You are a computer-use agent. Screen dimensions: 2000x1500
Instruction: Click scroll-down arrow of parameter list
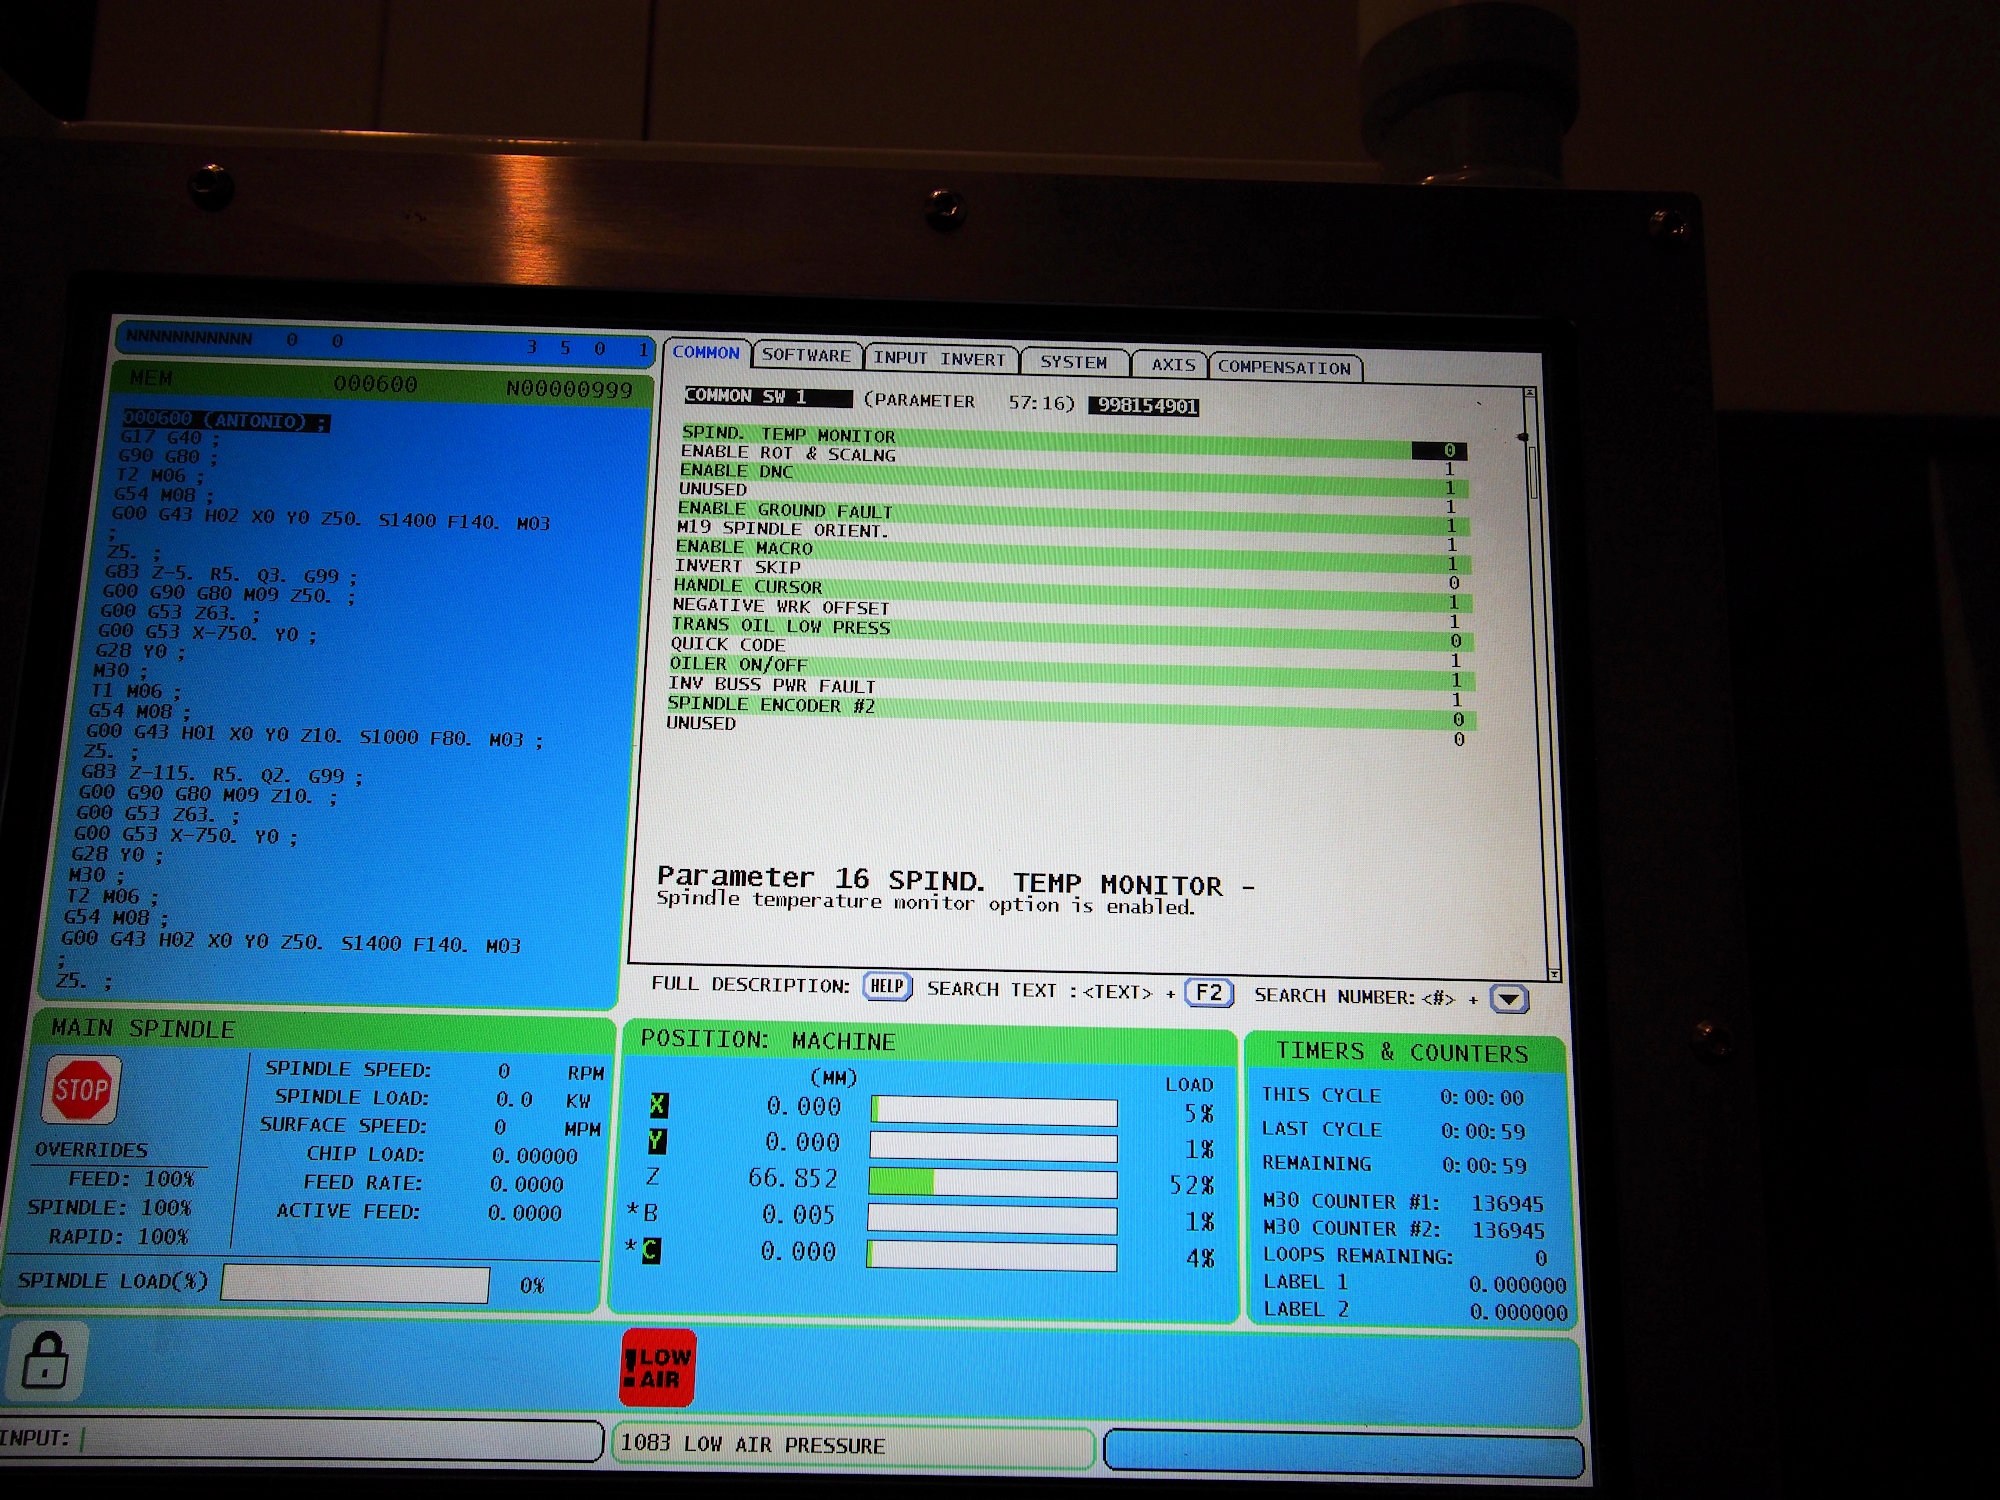(x=1553, y=974)
